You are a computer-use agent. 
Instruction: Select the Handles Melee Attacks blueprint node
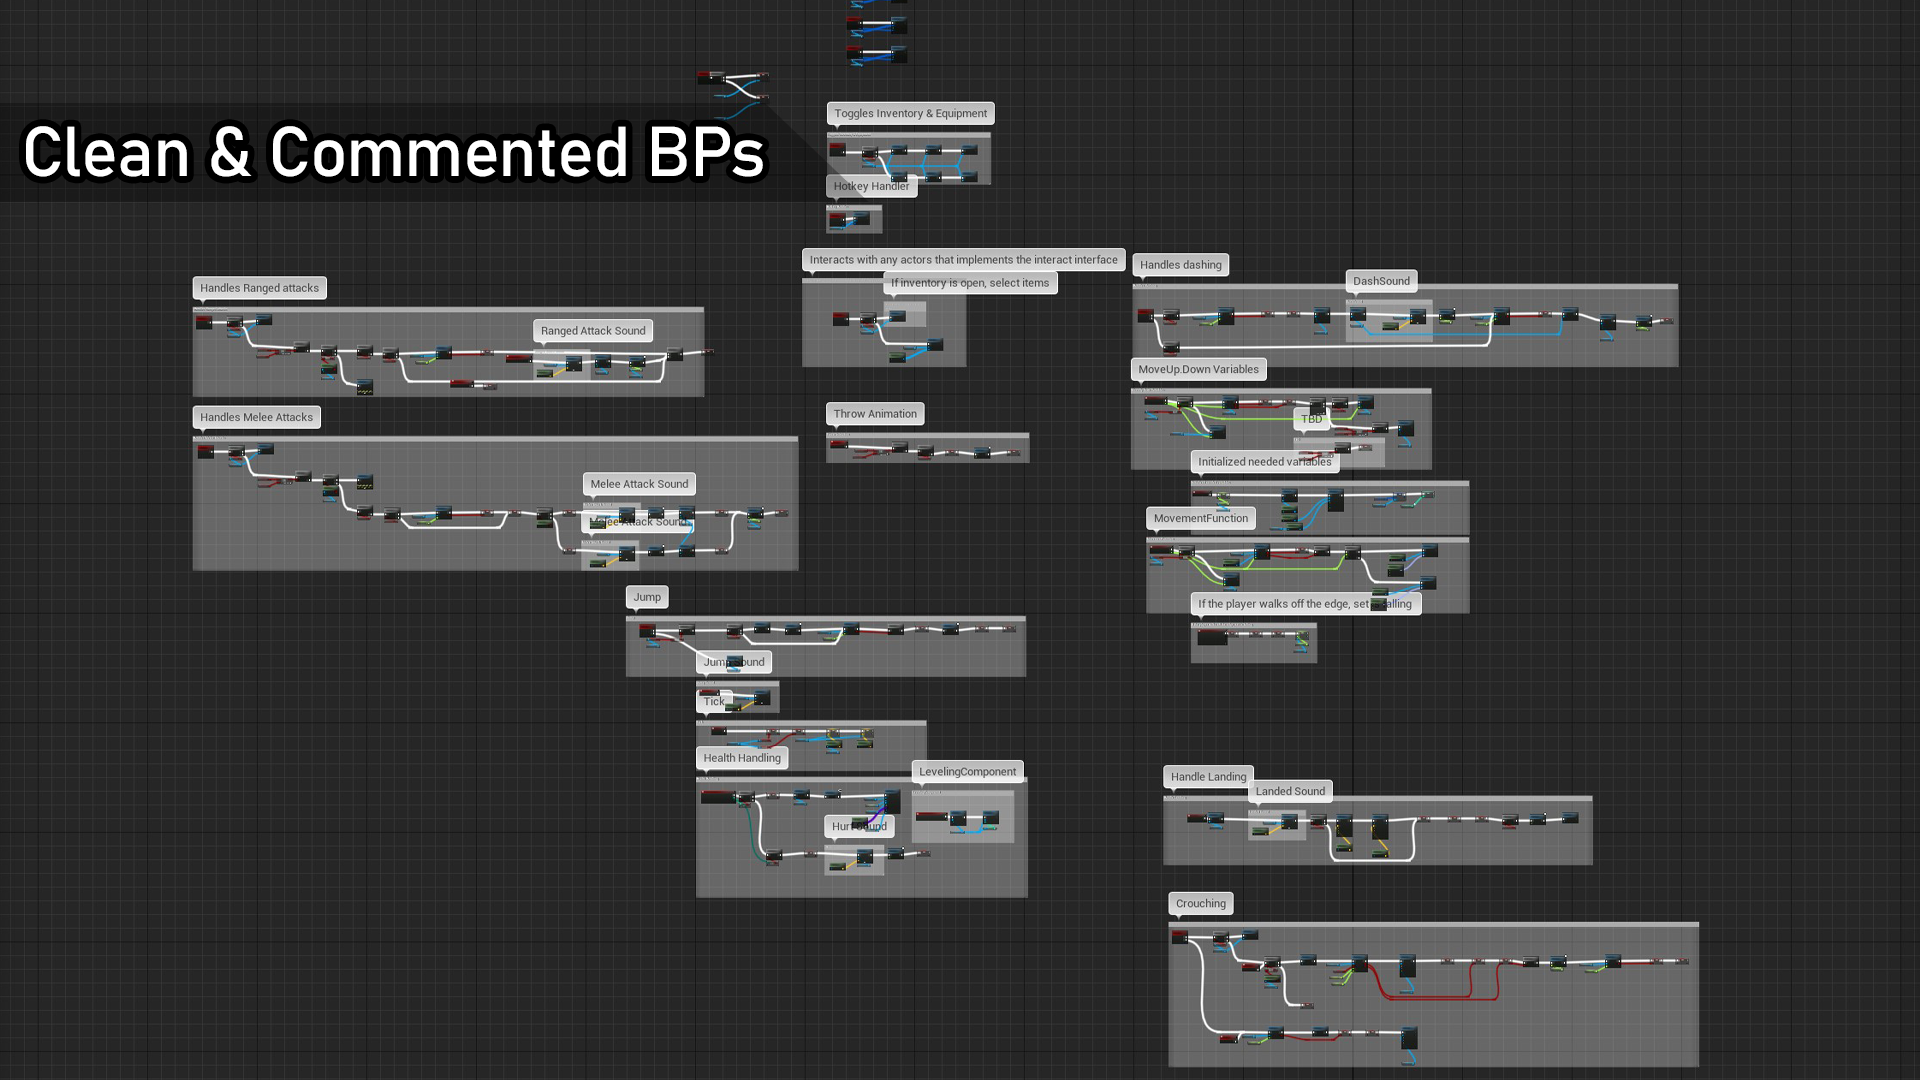pos(256,415)
